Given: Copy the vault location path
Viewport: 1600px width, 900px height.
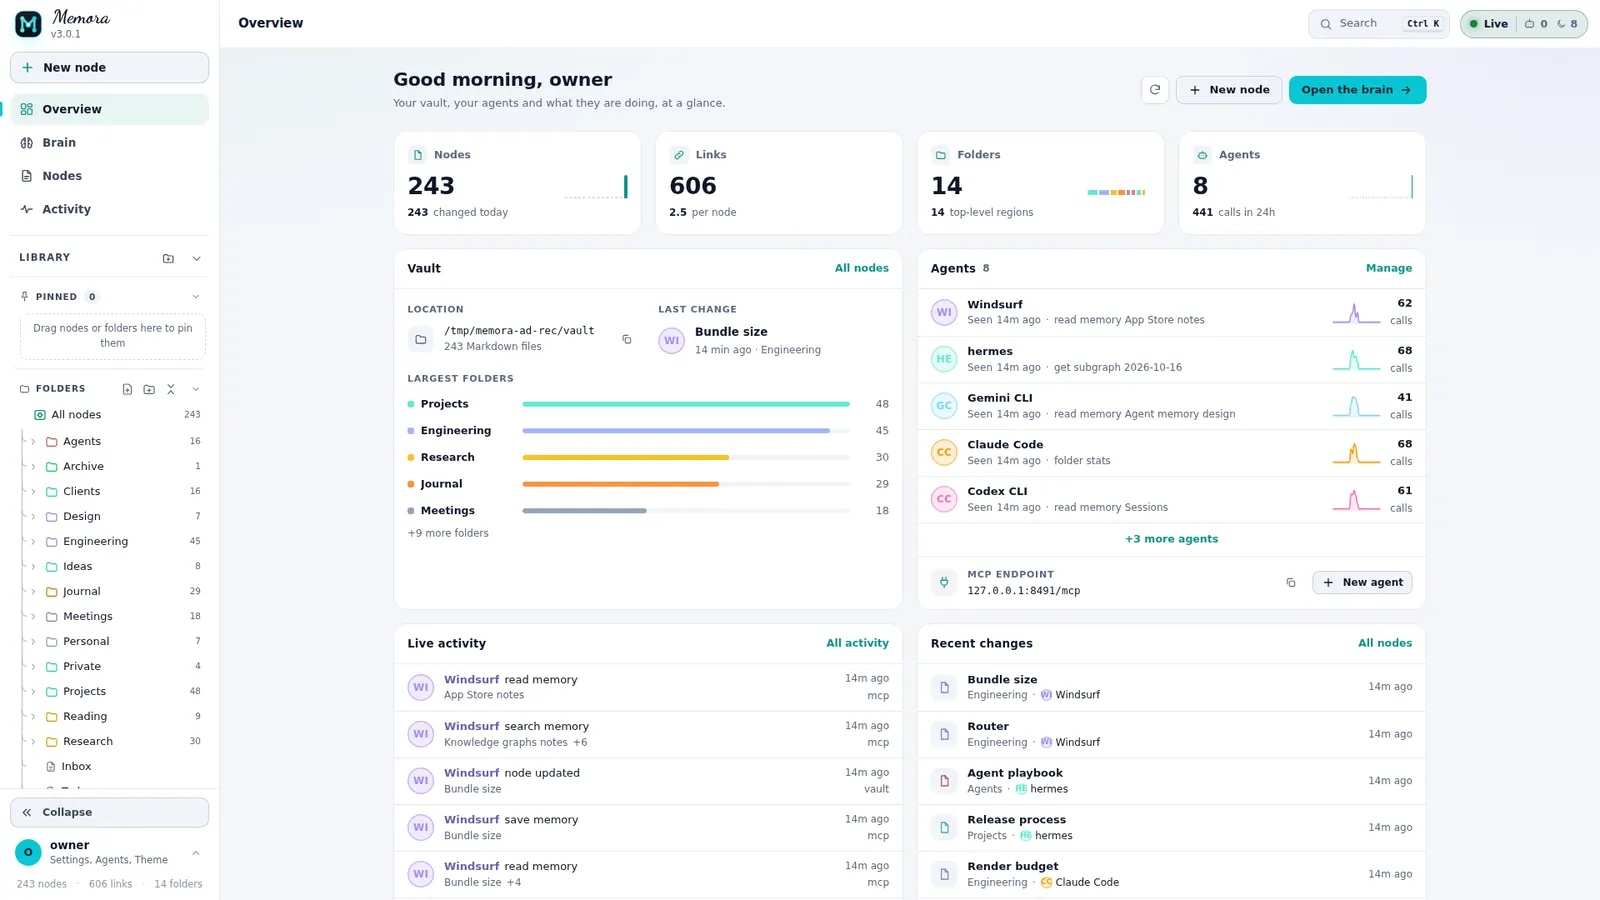Looking at the screenshot, I should [x=627, y=339].
